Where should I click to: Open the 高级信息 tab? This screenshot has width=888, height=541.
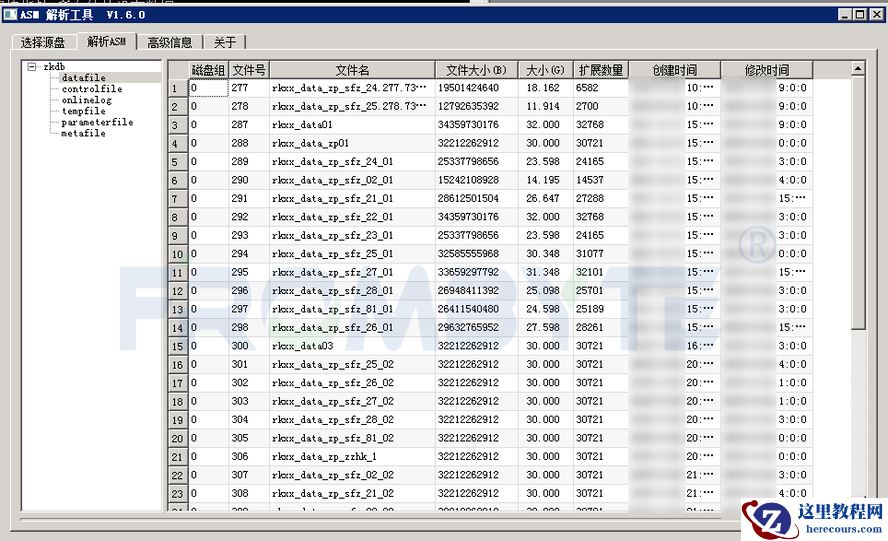169,42
